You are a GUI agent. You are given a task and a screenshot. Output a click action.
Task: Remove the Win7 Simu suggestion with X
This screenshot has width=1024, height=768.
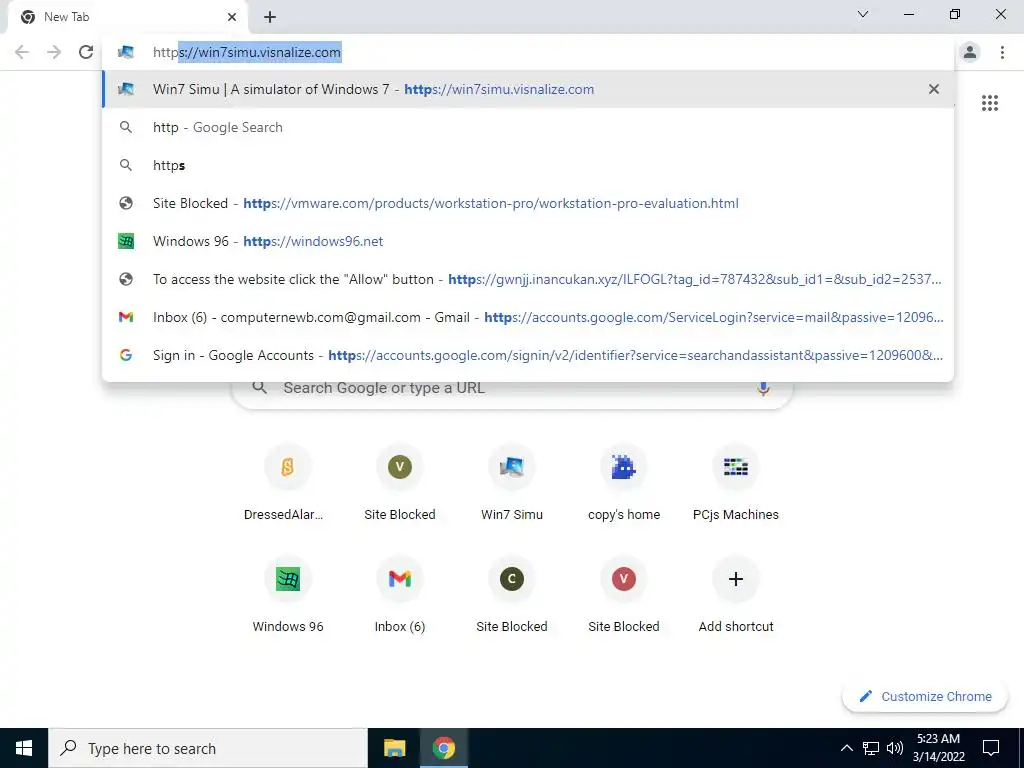934,89
